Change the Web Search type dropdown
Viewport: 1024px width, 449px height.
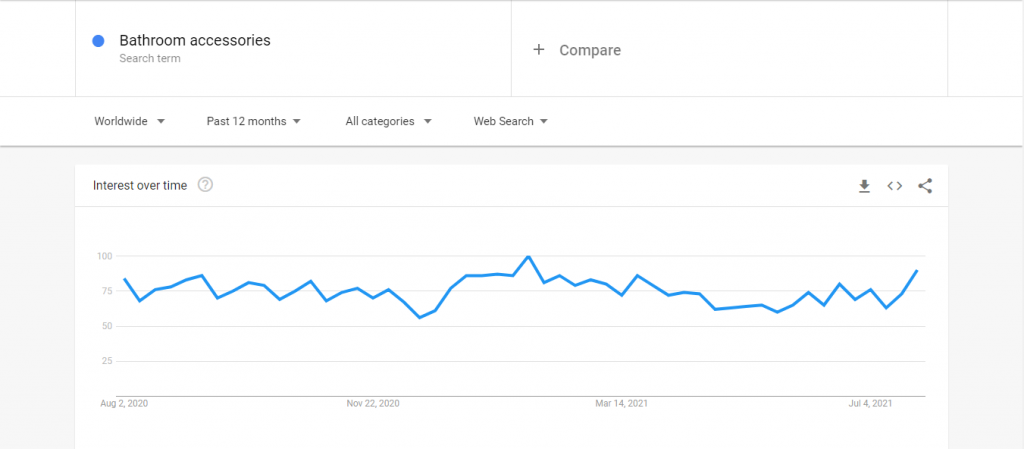(x=510, y=121)
